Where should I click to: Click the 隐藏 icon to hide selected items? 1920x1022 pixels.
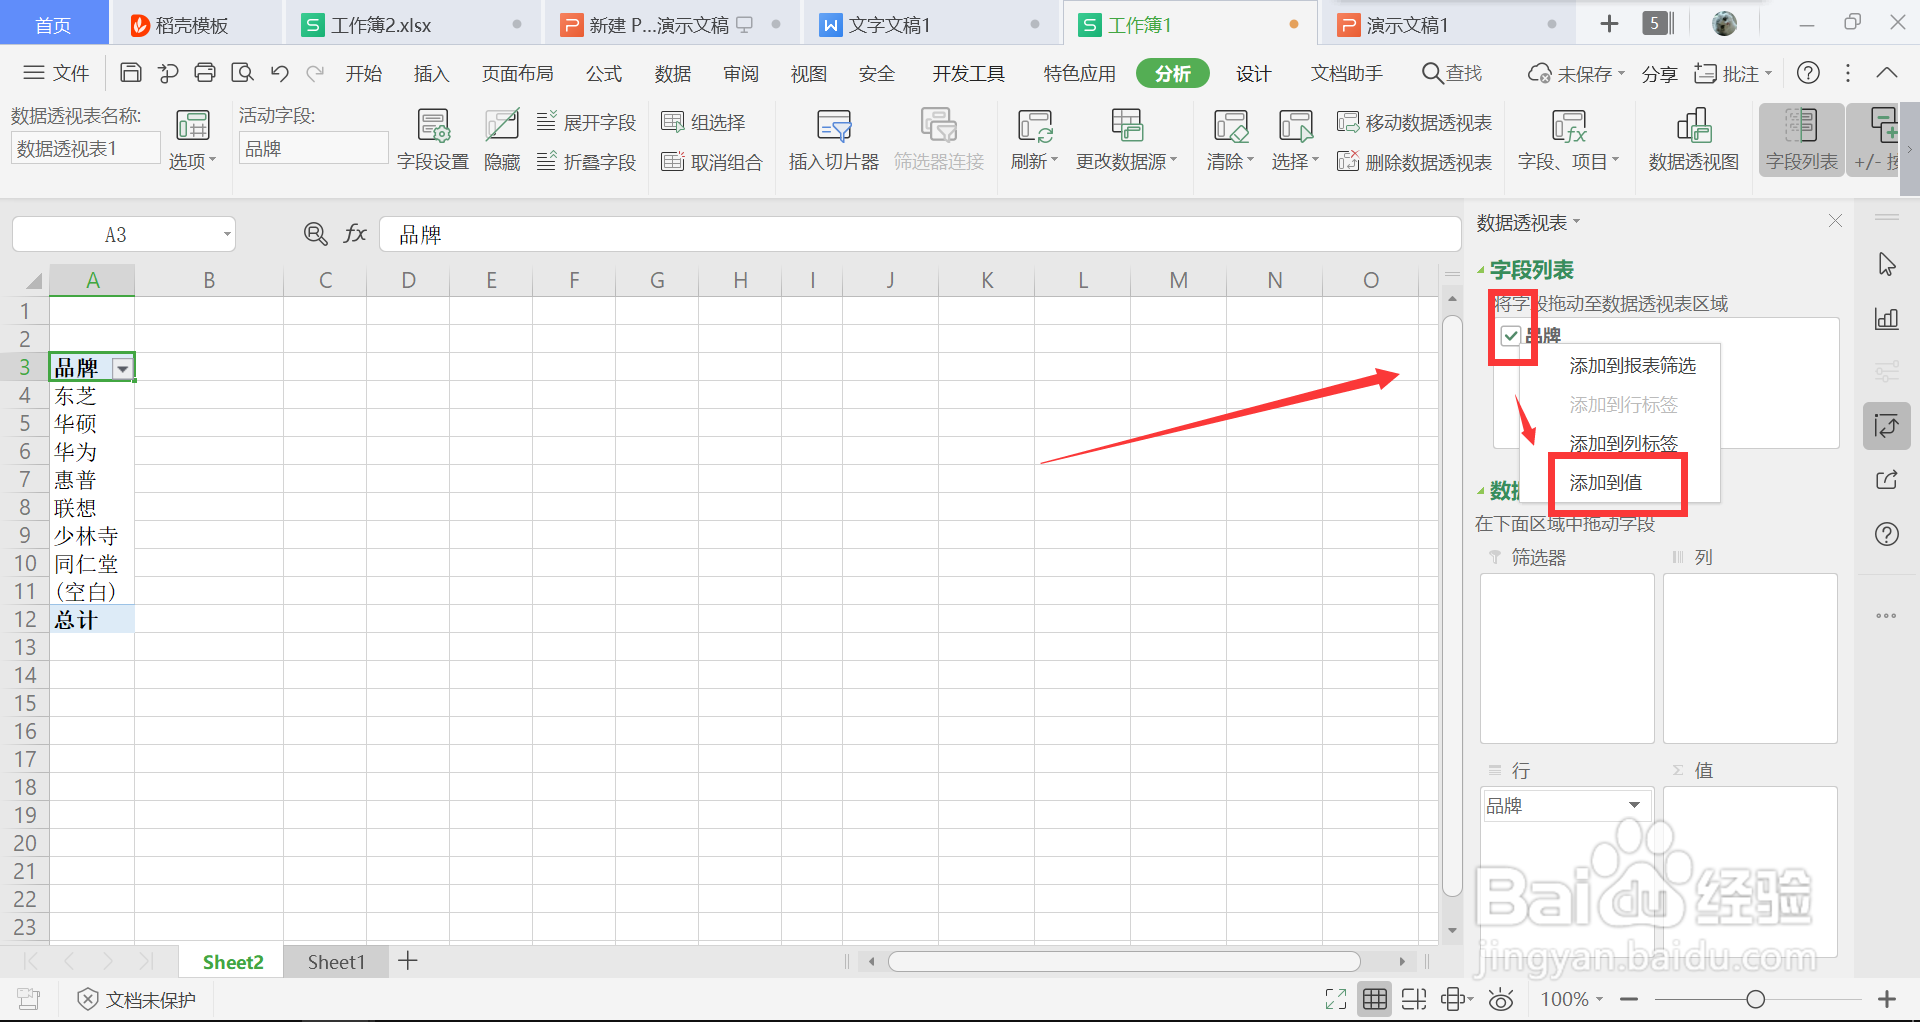(x=501, y=139)
